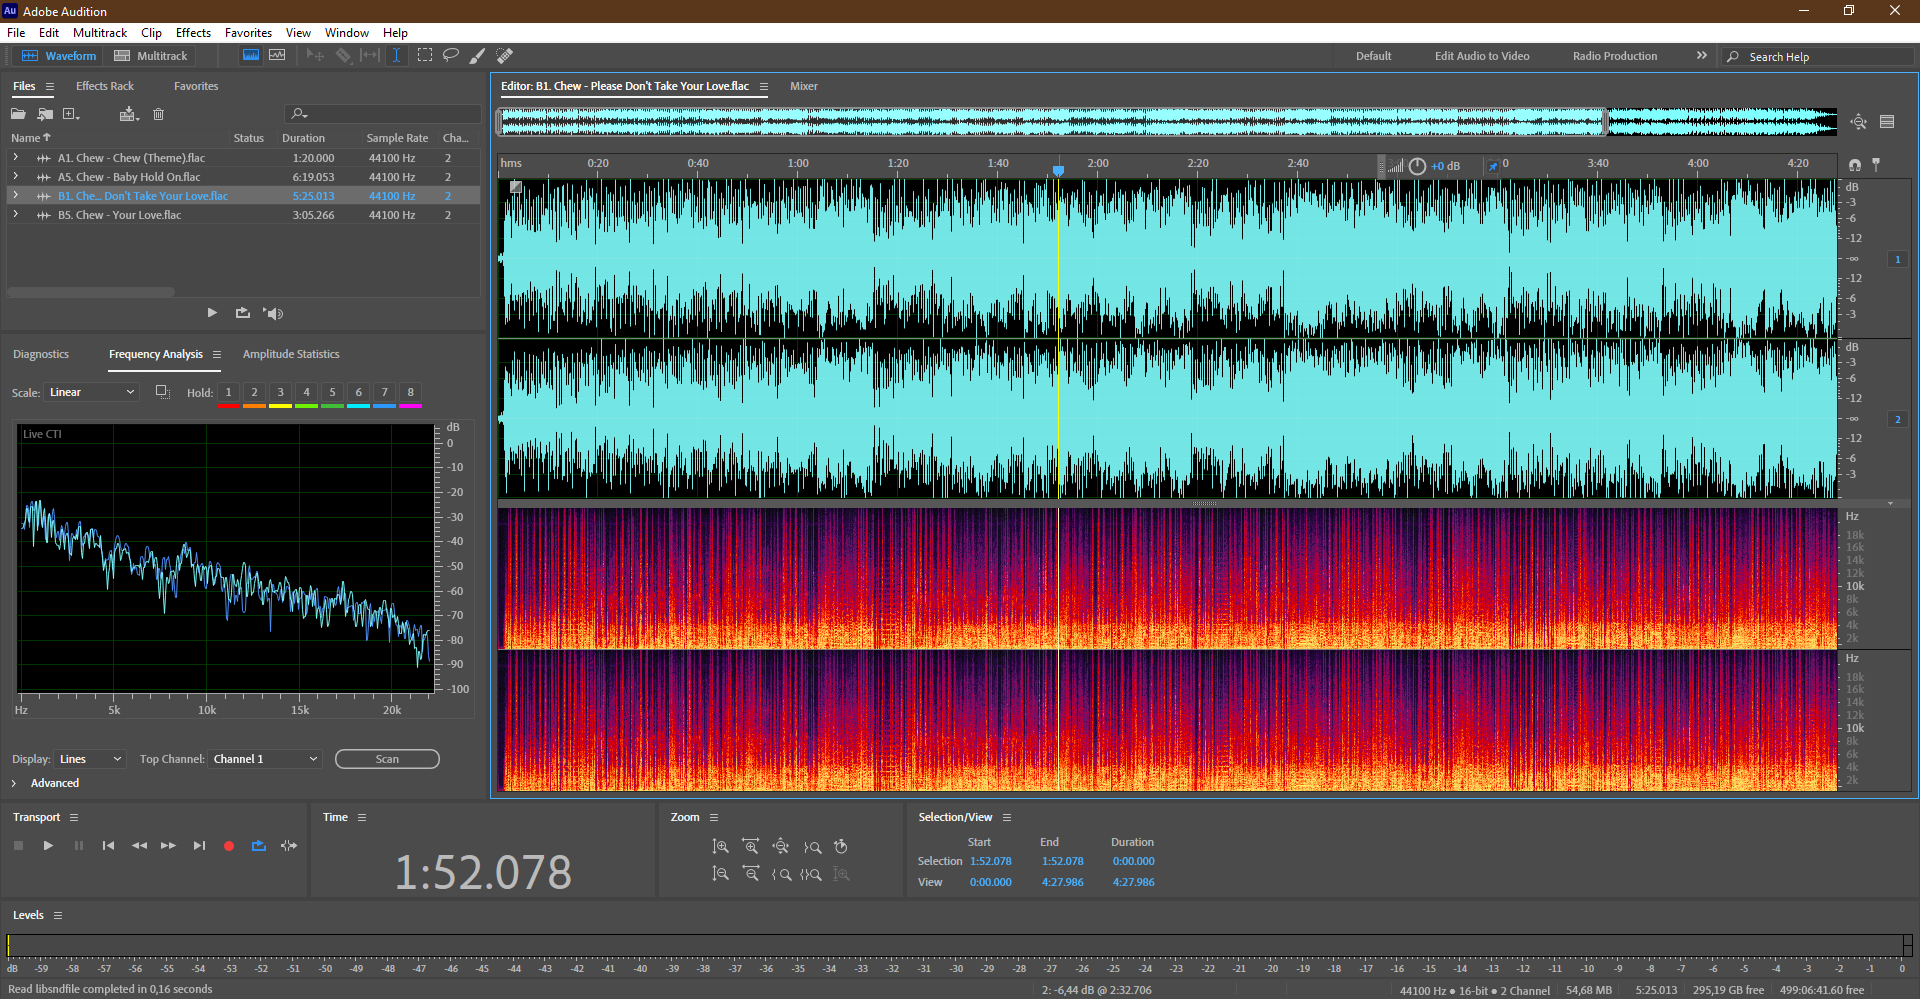Switch to the Amplitude Statistics tab
This screenshot has width=1920, height=999.
(291, 354)
